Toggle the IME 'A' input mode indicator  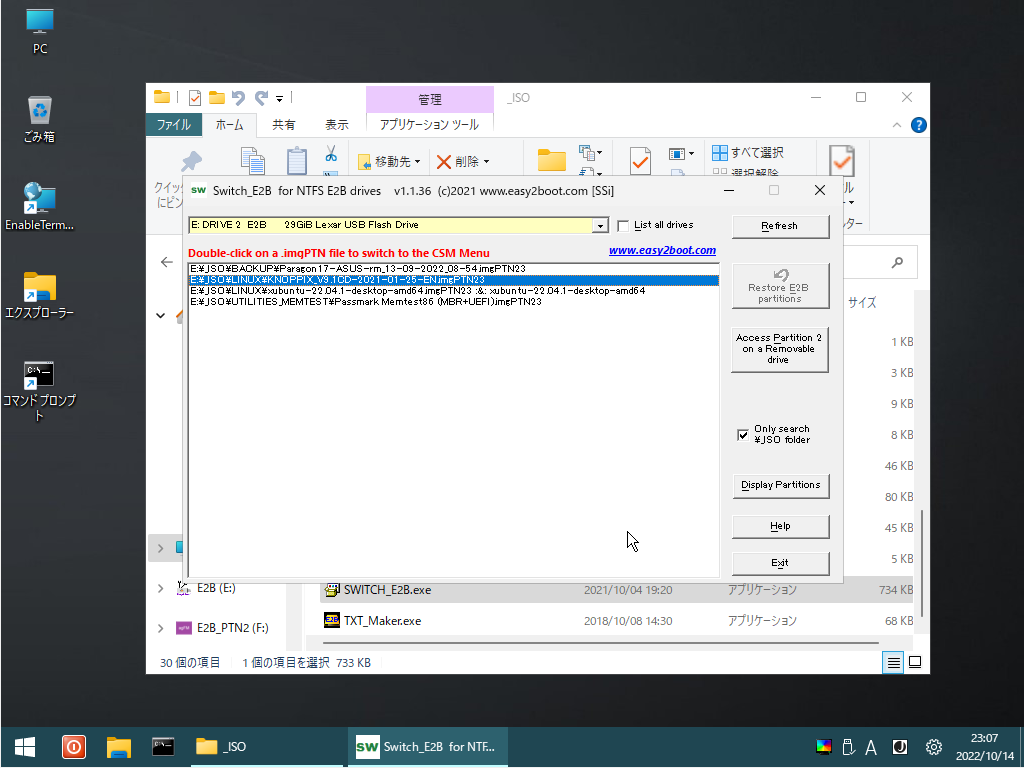coord(871,747)
